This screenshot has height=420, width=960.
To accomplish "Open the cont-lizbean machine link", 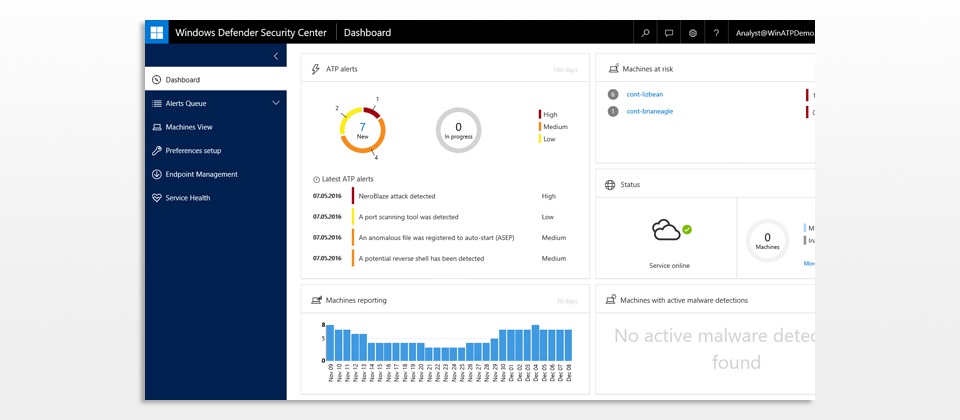I will point(645,94).
